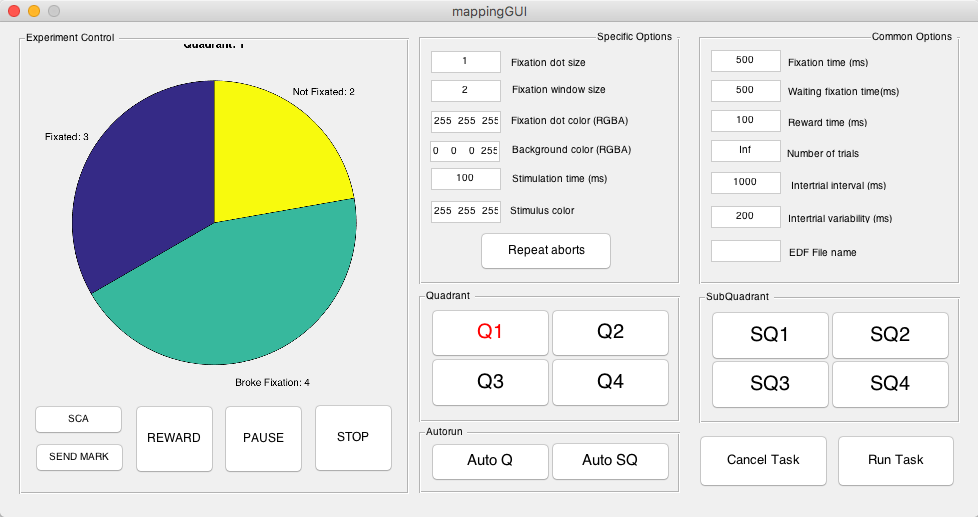This screenshot has width=978, height=517.
Task: Edit the Stimulus color field
Action: [465, 211]
